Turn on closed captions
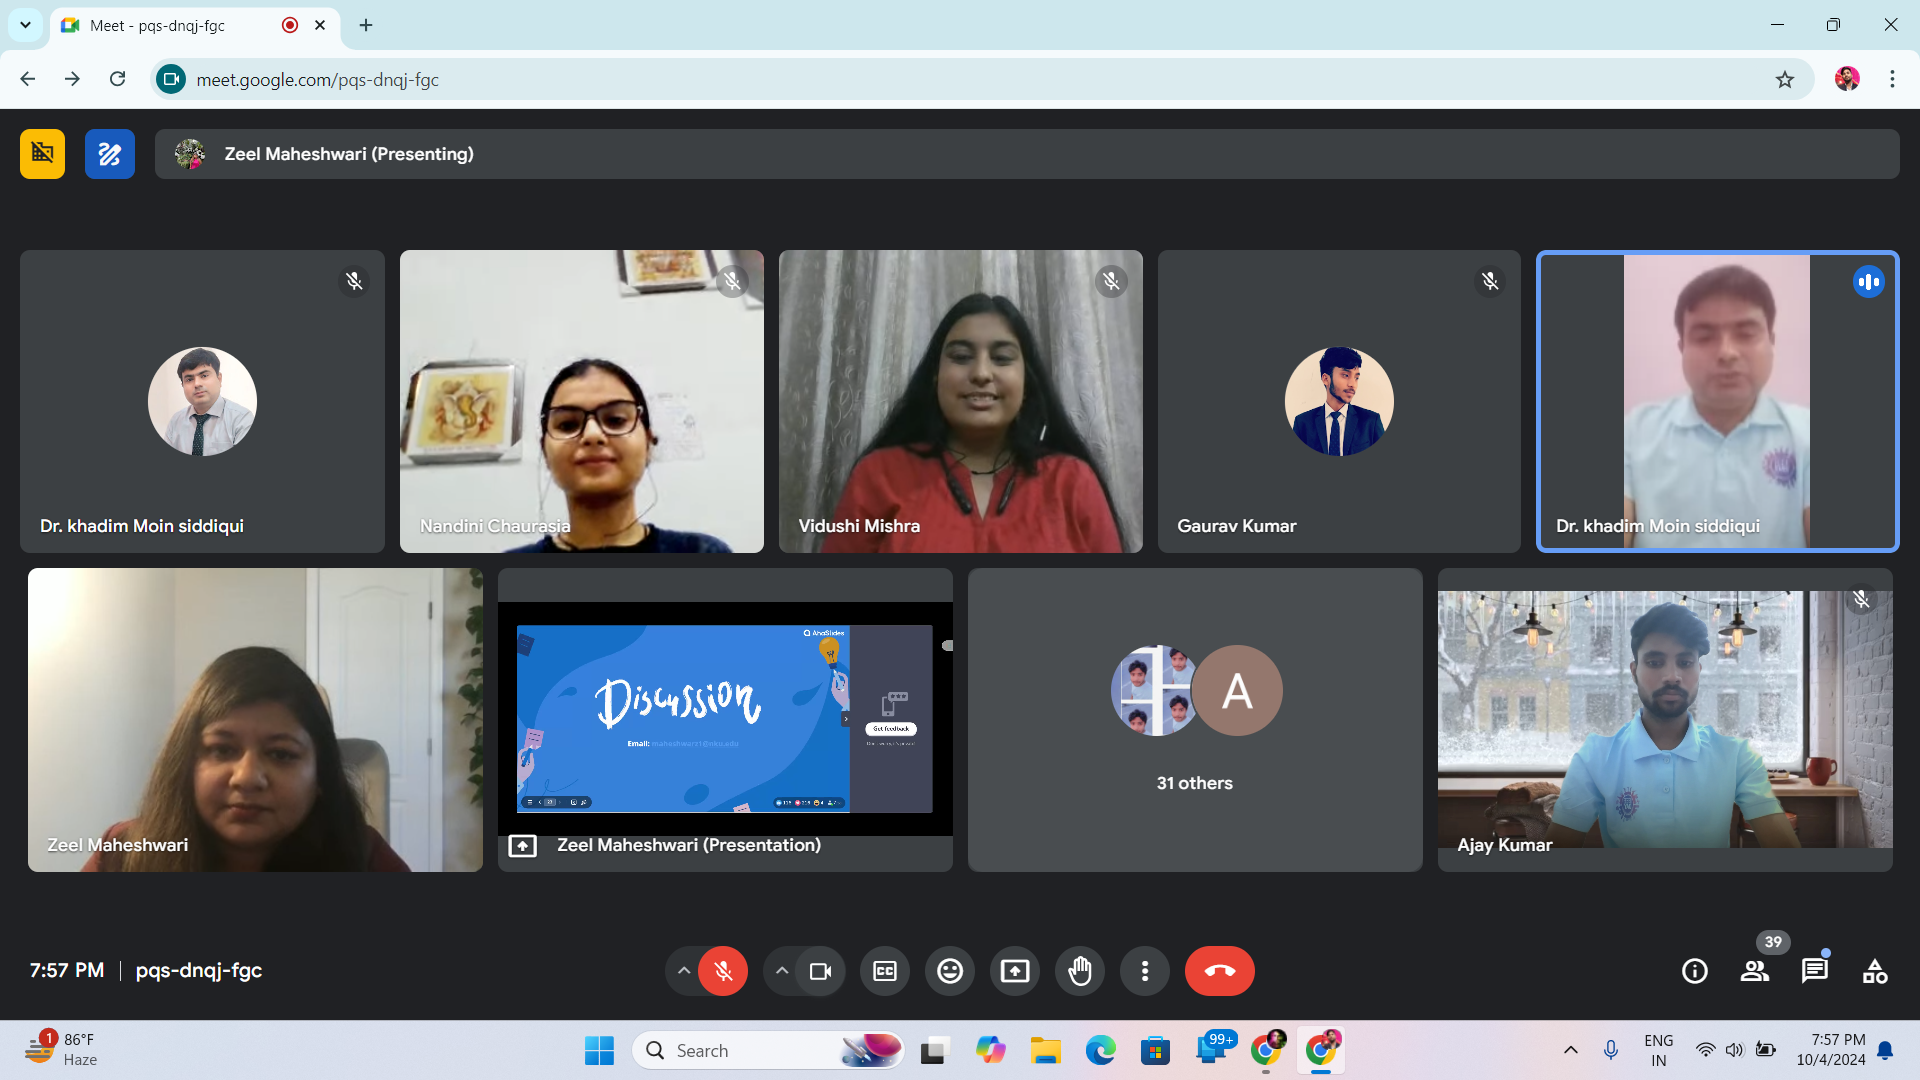1920x1080 pixels. (x=885, y=971)
